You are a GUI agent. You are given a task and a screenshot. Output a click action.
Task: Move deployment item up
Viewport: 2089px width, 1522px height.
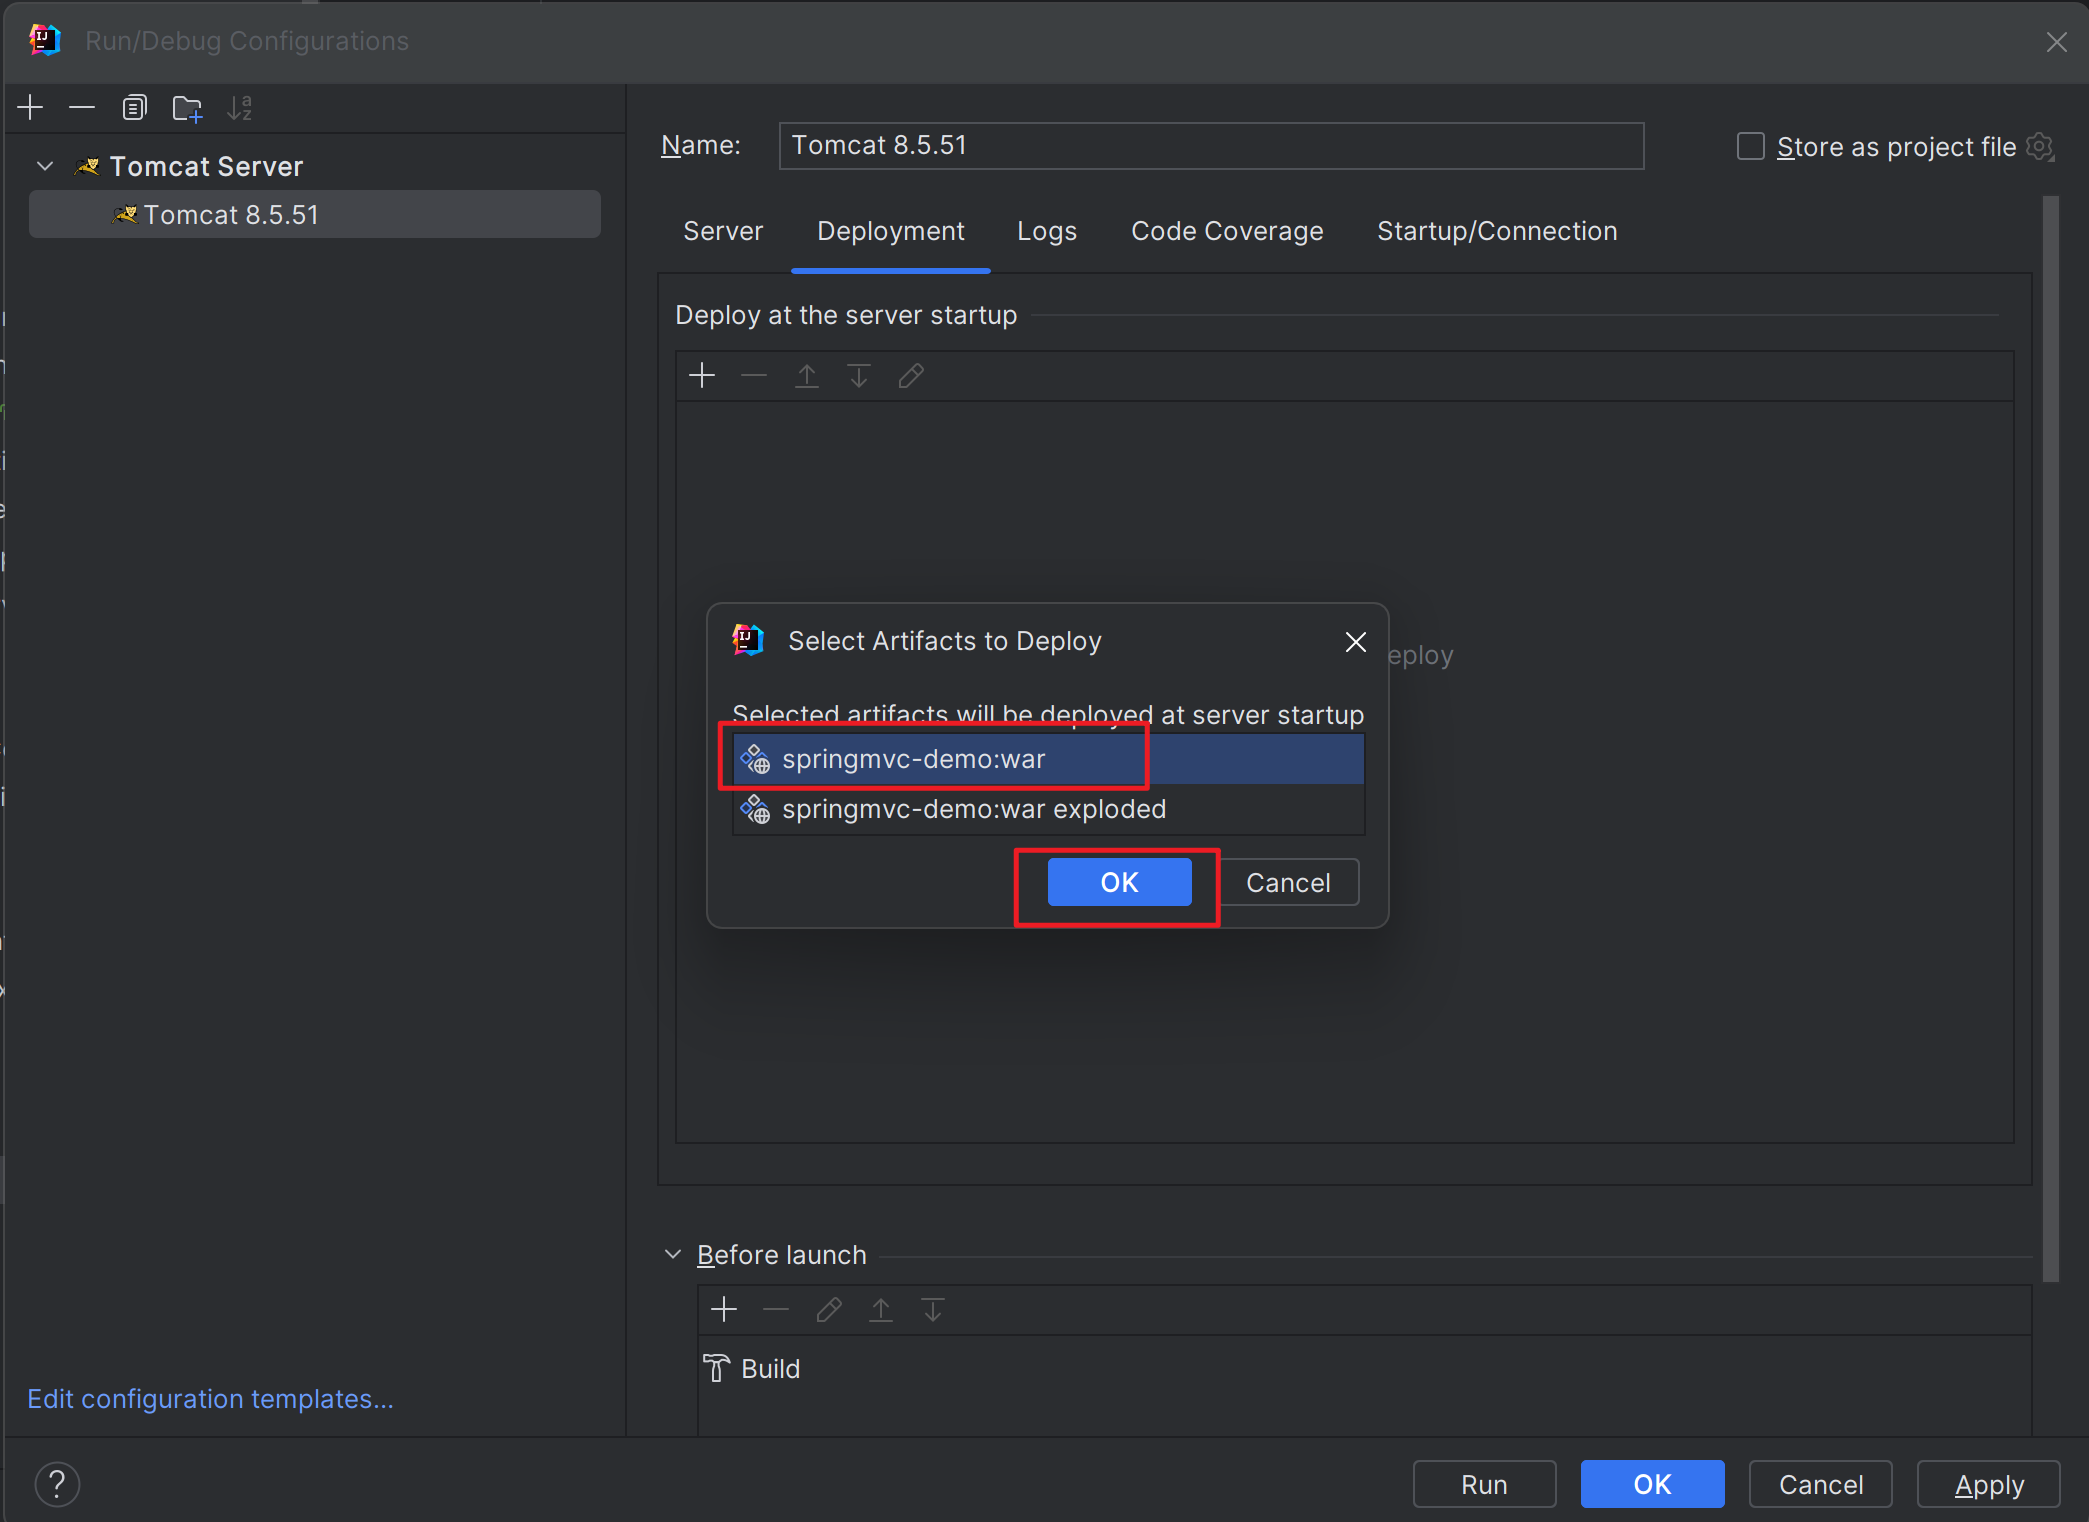coord(807,376)
